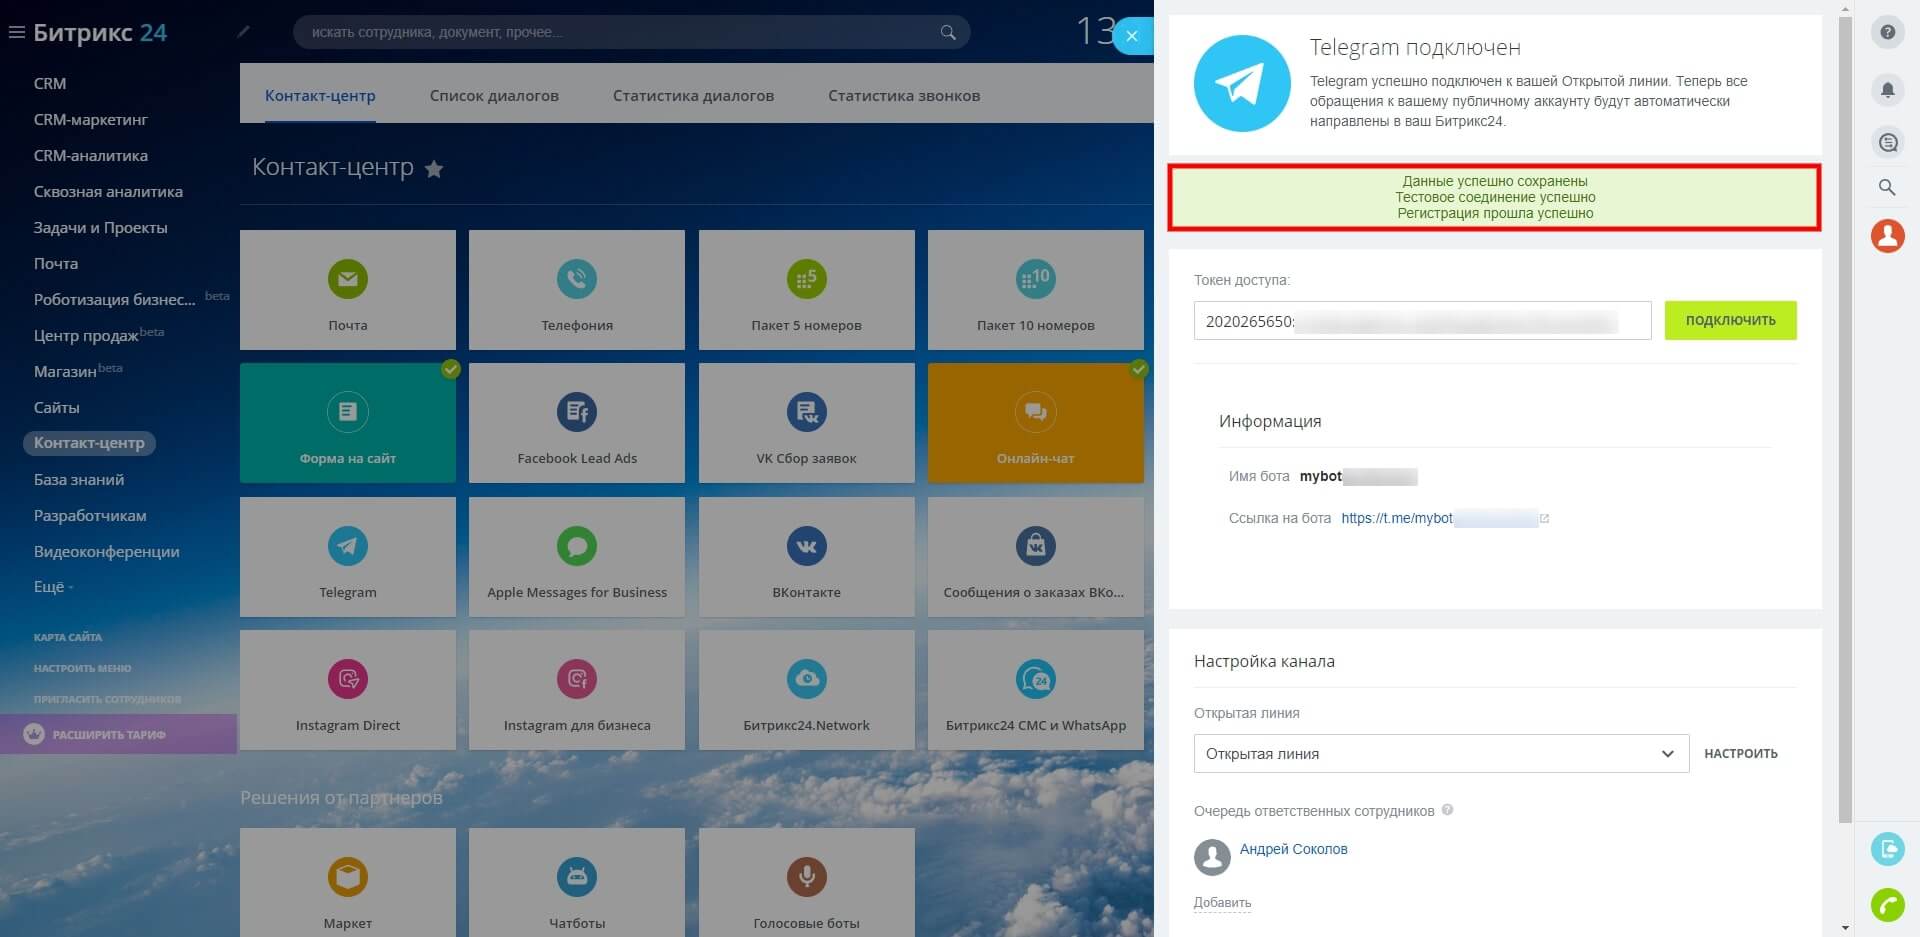Open the Маркет partner tile

point(347,883)
